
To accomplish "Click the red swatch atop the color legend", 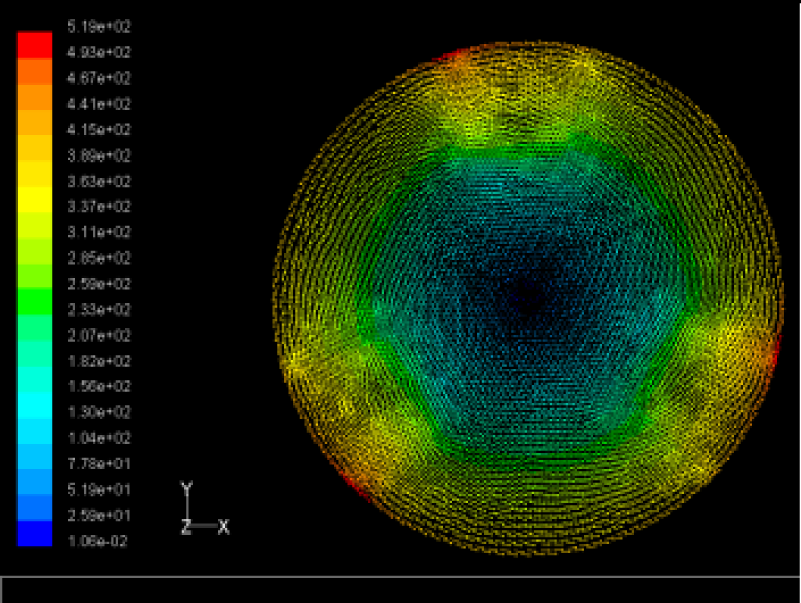I will click(x=33, y=44).
